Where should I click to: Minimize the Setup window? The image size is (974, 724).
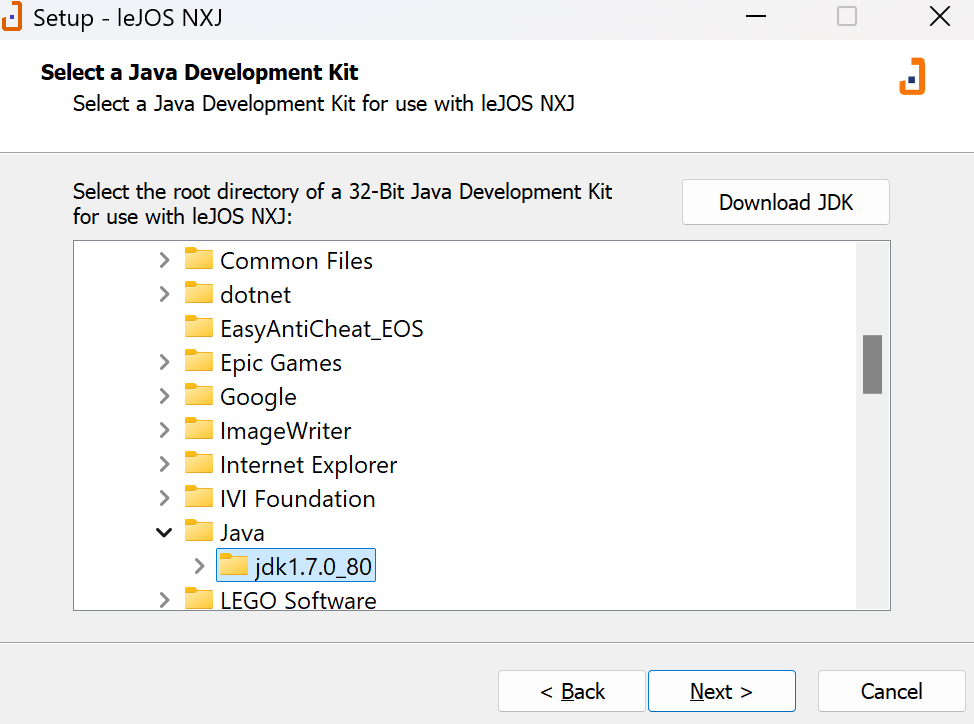(755, 17)
